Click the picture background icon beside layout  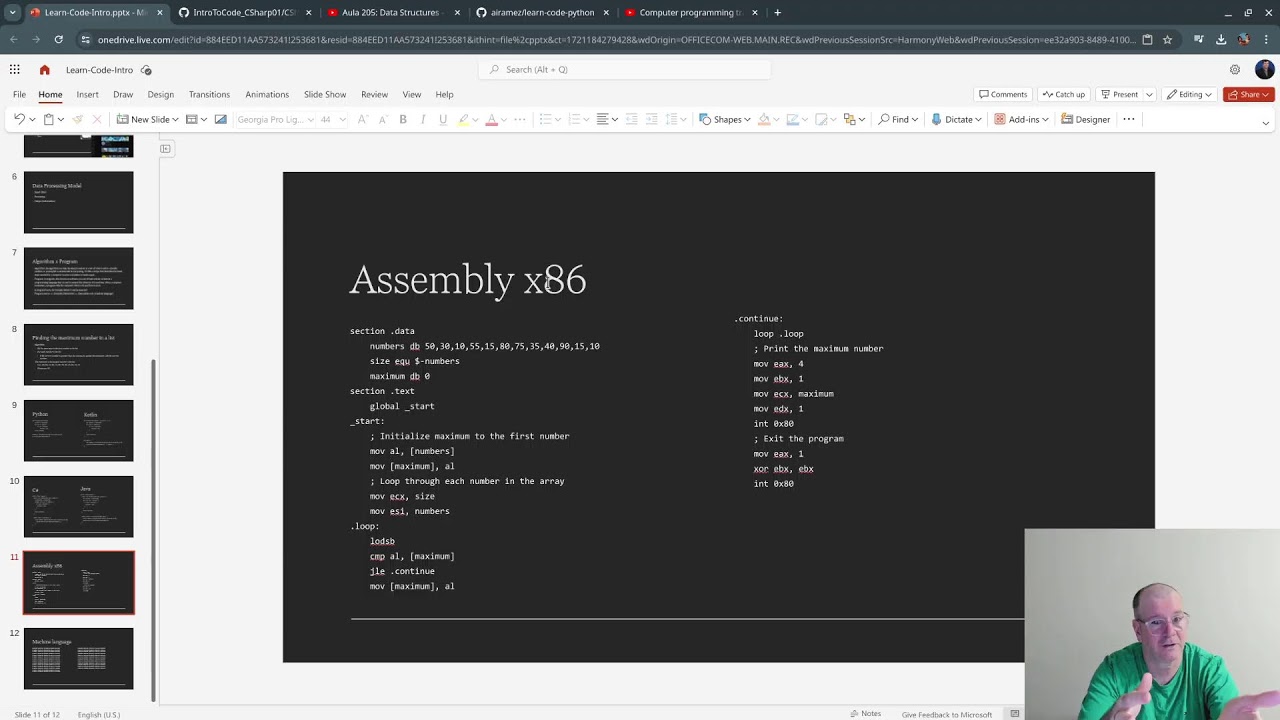(221, 119)
